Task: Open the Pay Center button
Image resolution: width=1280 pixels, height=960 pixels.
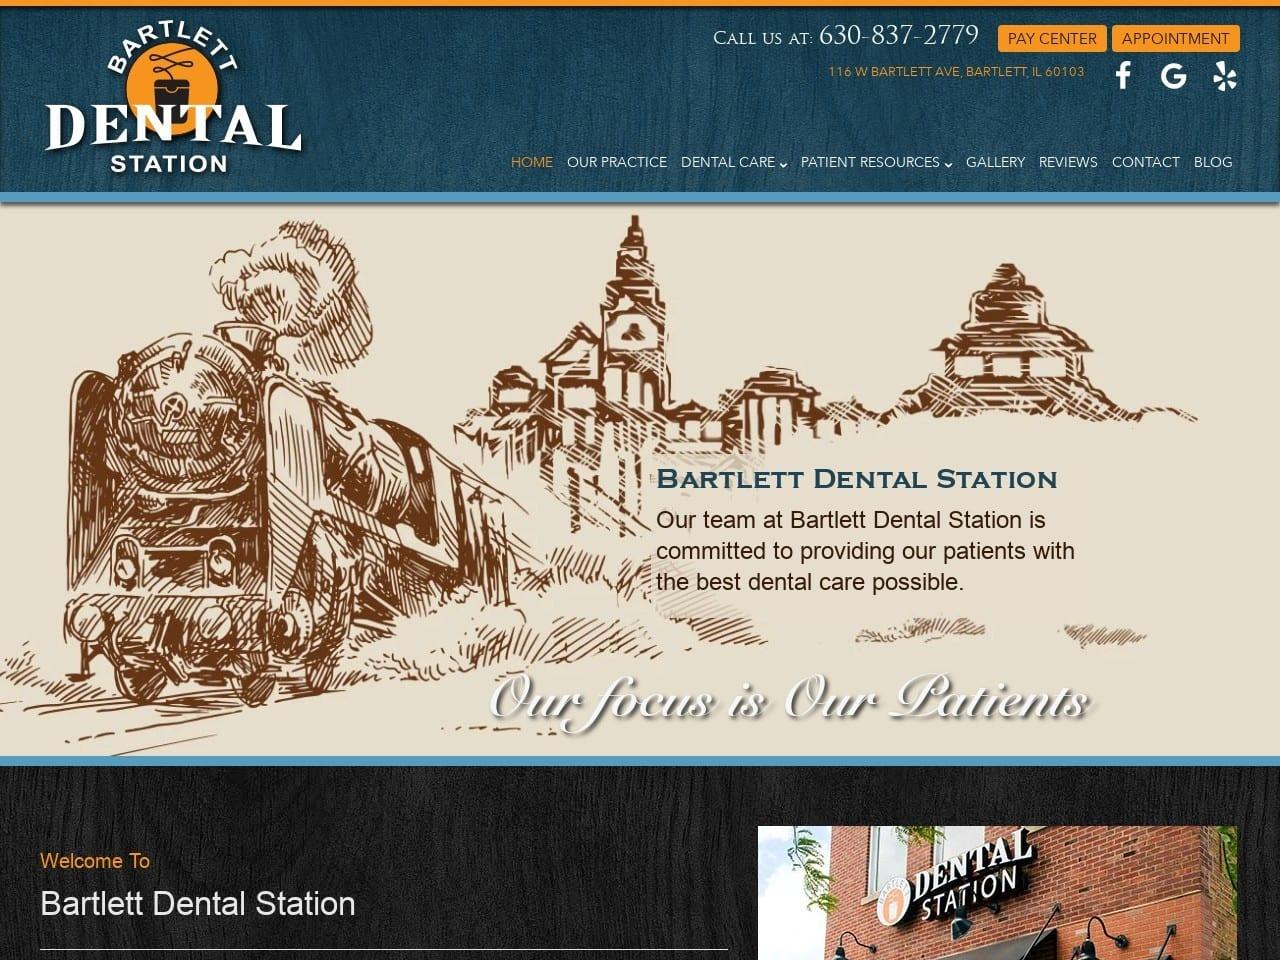Action: (x=1052, y=38)
